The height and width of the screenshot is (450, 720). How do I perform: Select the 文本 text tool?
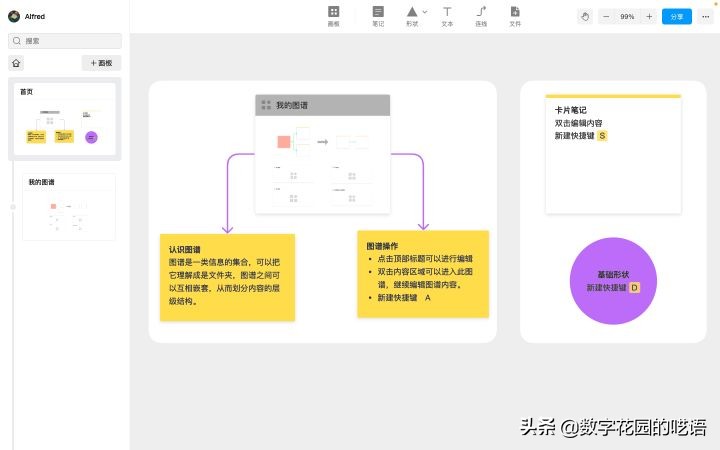tap(447, 16)
